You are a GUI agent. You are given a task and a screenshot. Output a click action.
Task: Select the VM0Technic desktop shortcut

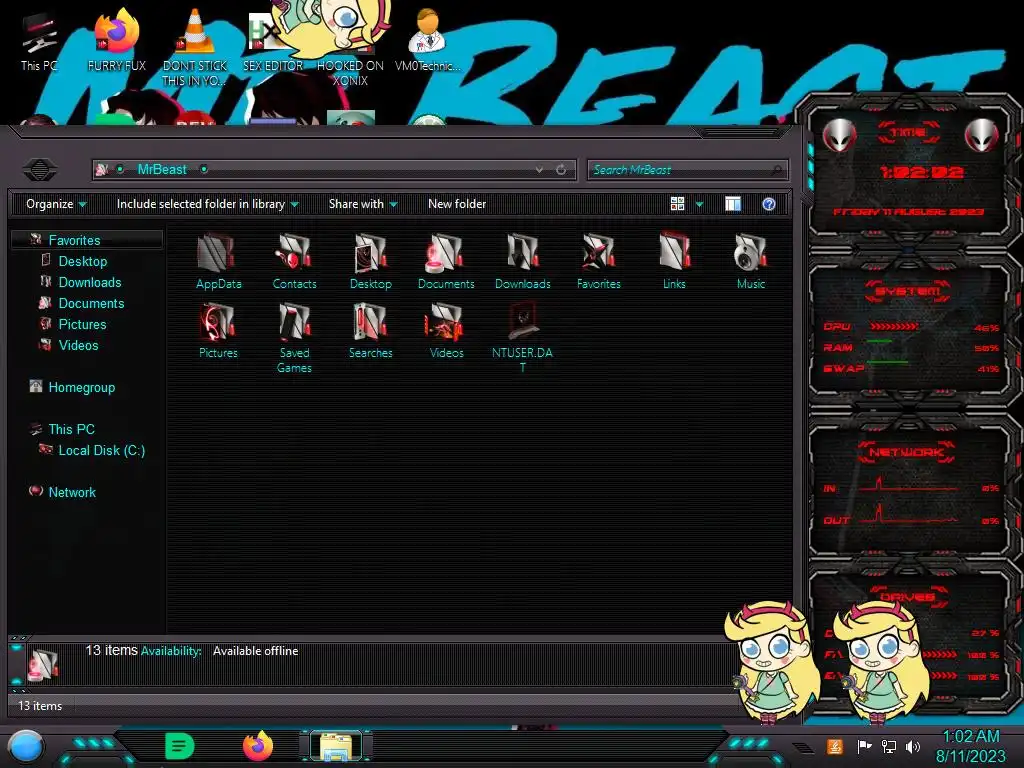pos(427,40)
